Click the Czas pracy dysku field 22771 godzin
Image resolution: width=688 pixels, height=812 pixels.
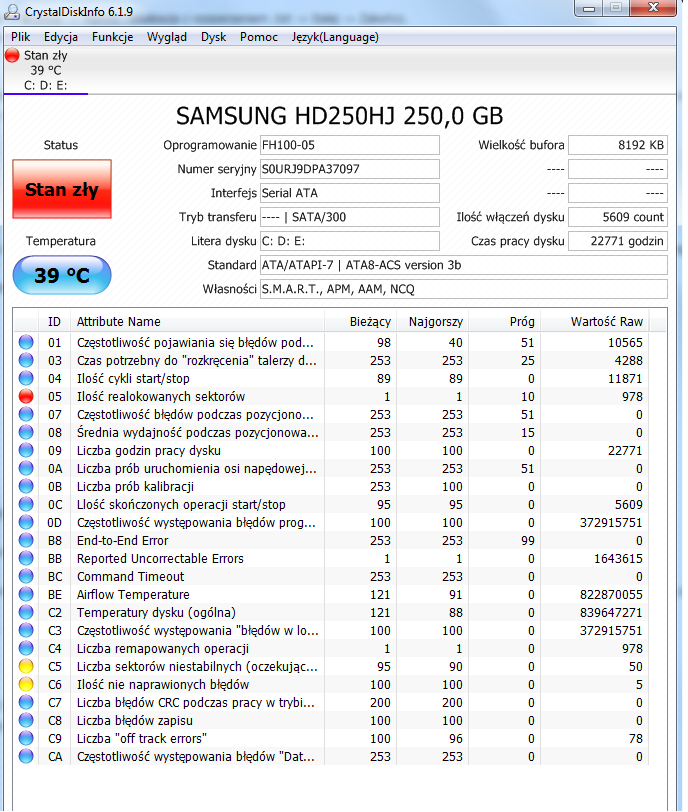618,241
